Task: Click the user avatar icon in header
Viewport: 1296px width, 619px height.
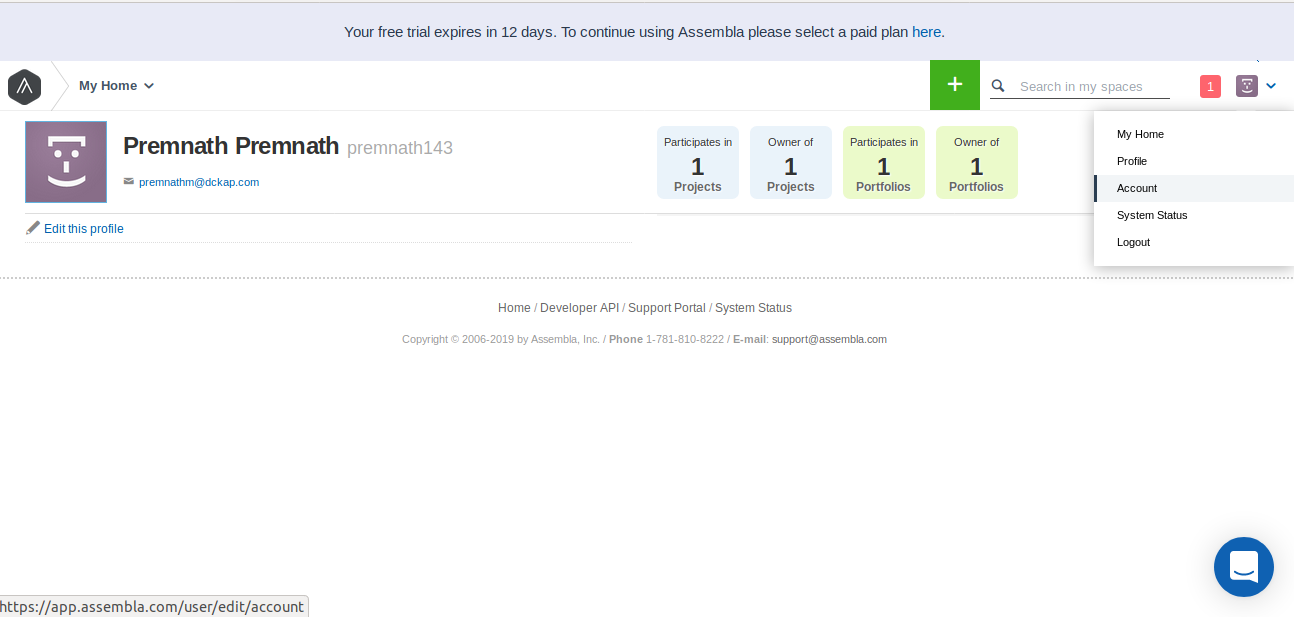Action: [1246, 86]
